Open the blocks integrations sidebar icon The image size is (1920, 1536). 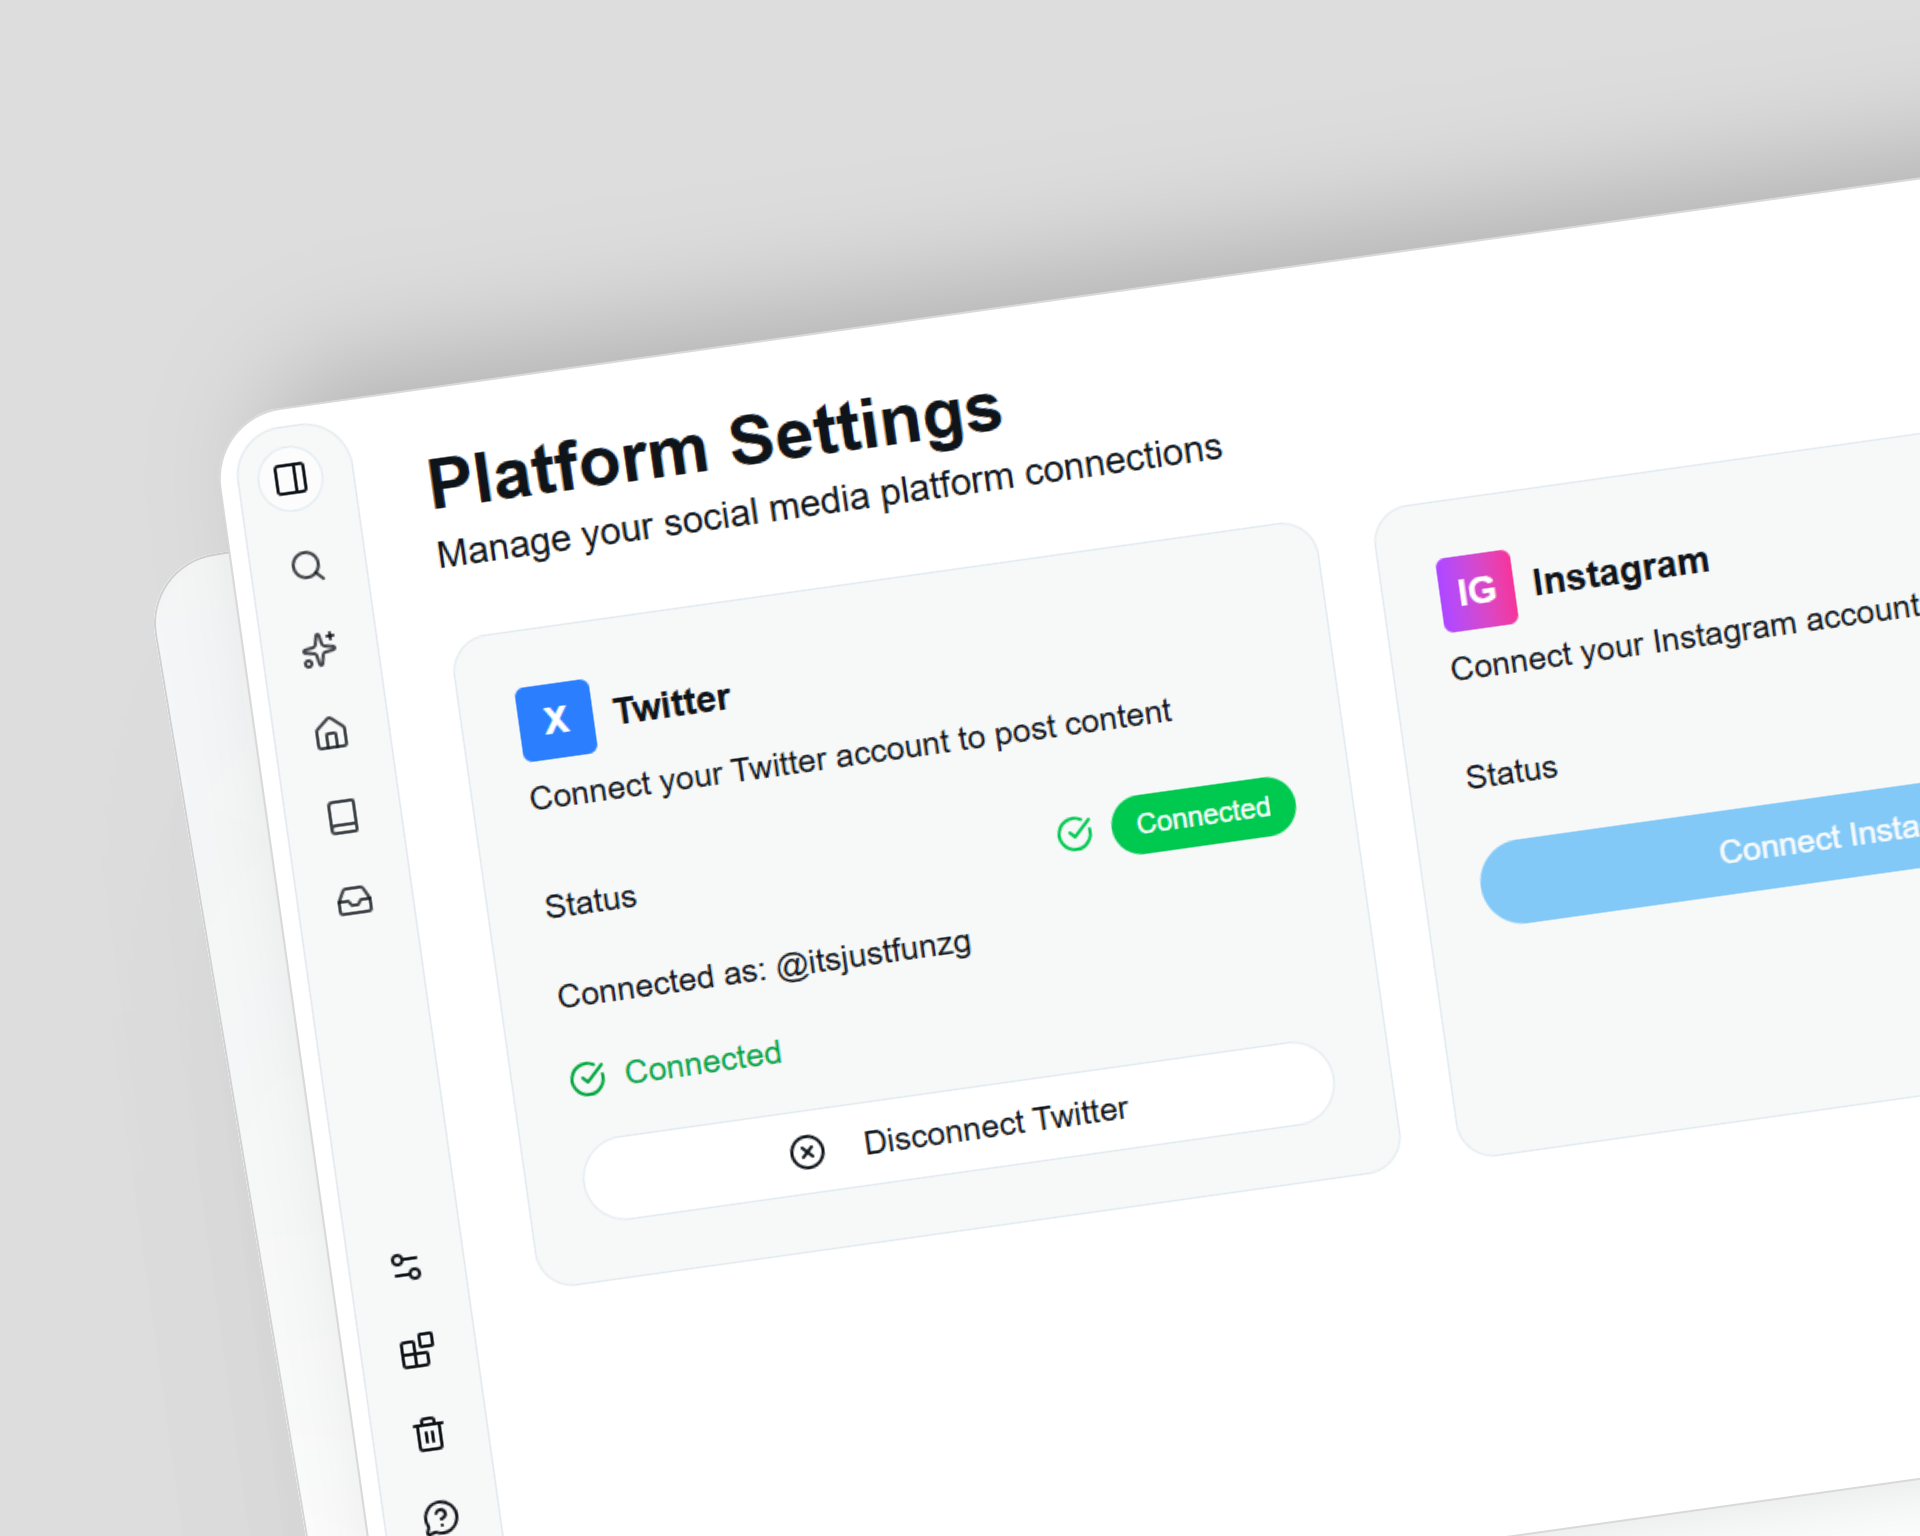click(417, 1351)
